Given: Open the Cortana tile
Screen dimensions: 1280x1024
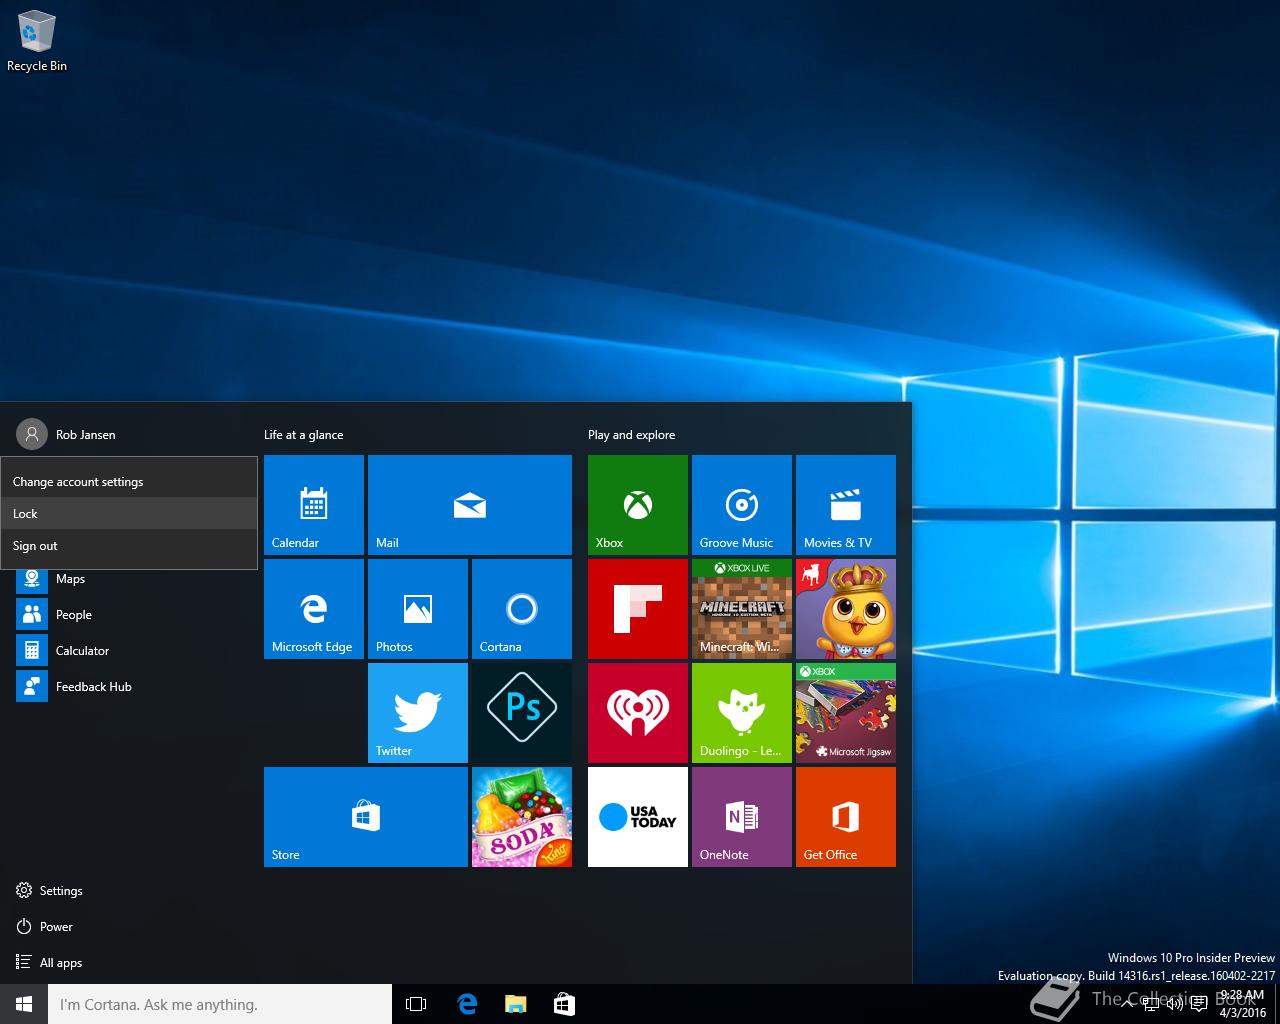Looking at the screenshot, I should 522,609.
